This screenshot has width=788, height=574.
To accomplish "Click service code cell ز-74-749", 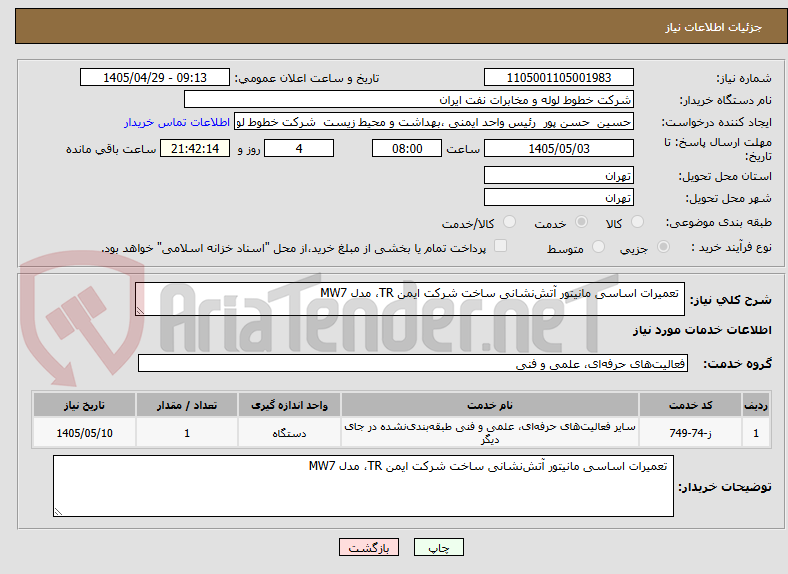I will (x=691, y=433).
